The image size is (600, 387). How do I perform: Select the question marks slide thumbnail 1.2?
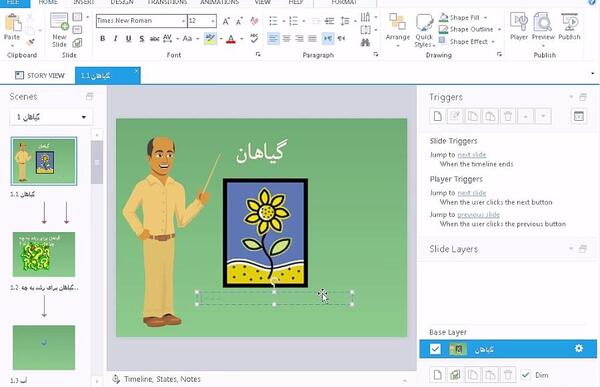[44, 254]
